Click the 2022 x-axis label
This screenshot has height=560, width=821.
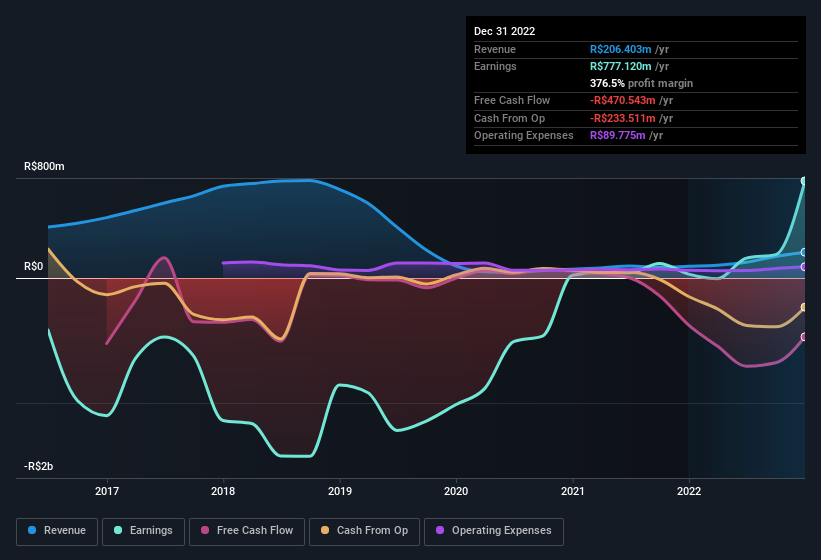pos(689,491)
